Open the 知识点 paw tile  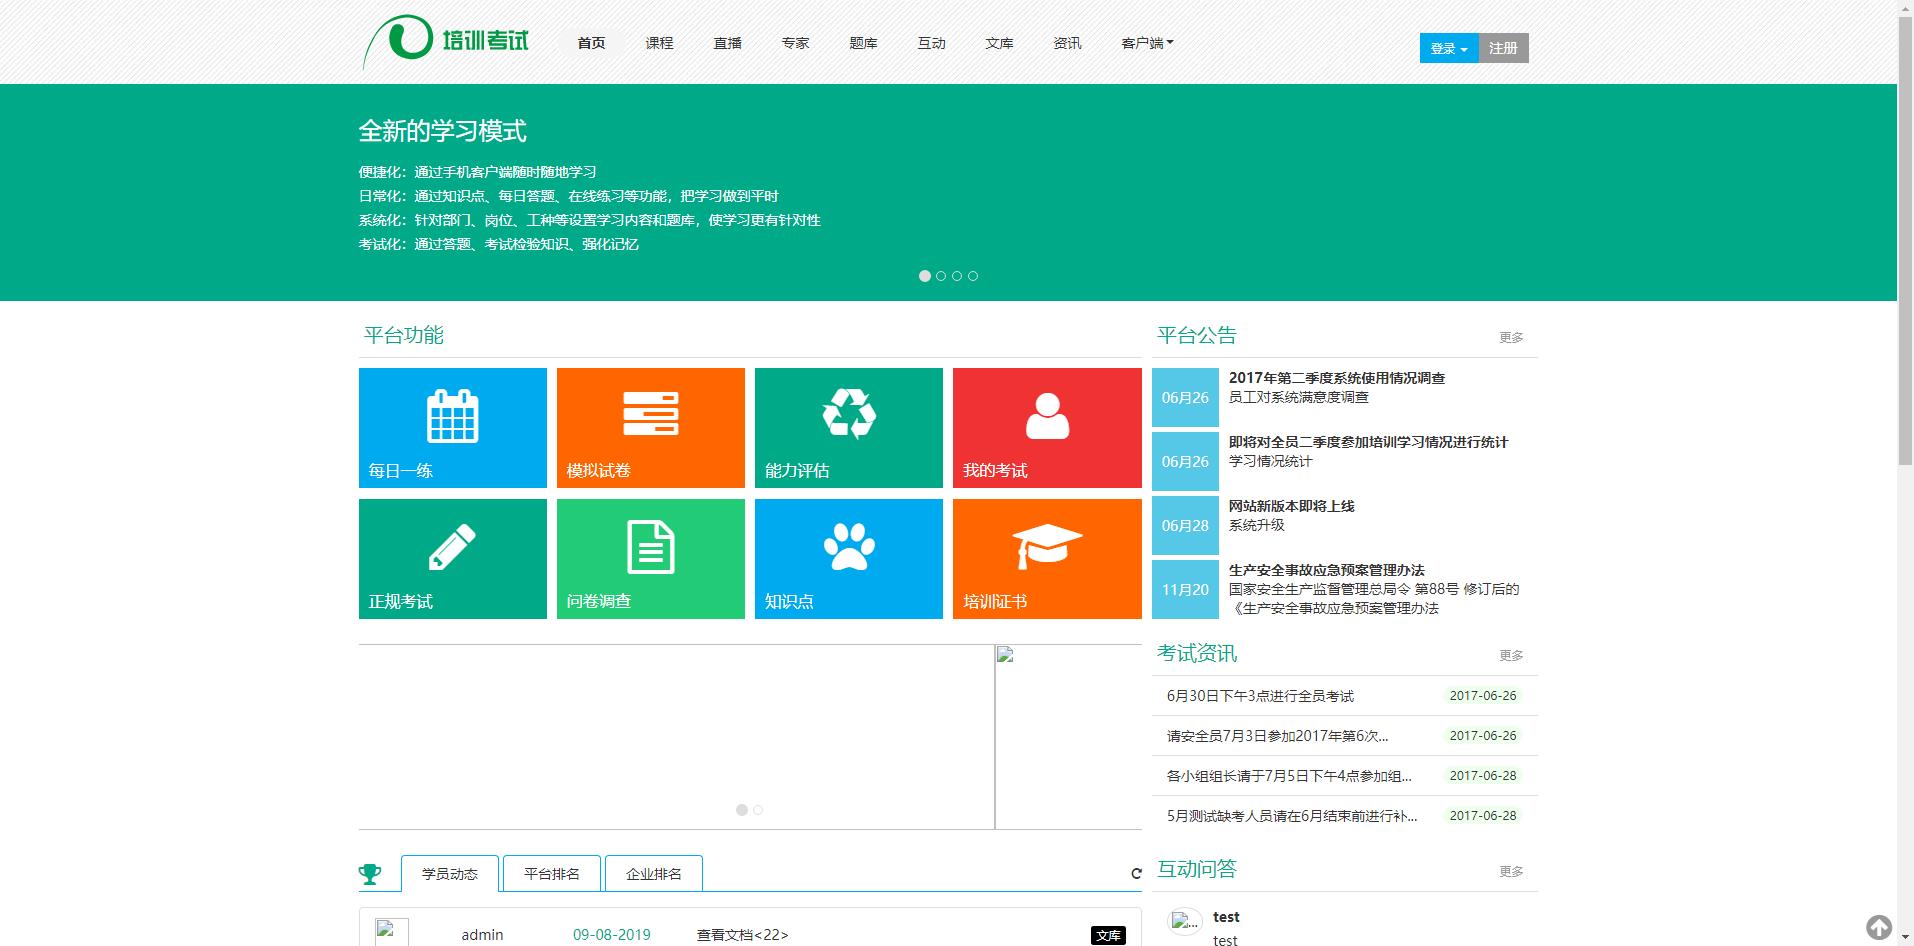848,559
